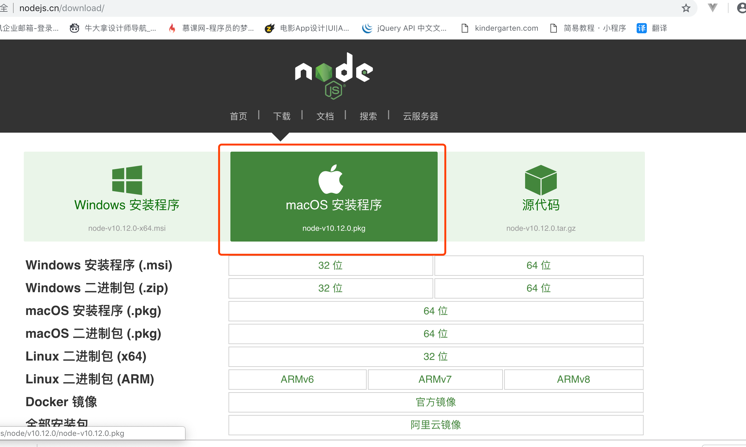Open the 下载 navigation item
The image size is (746, 447).
(282, 116)
